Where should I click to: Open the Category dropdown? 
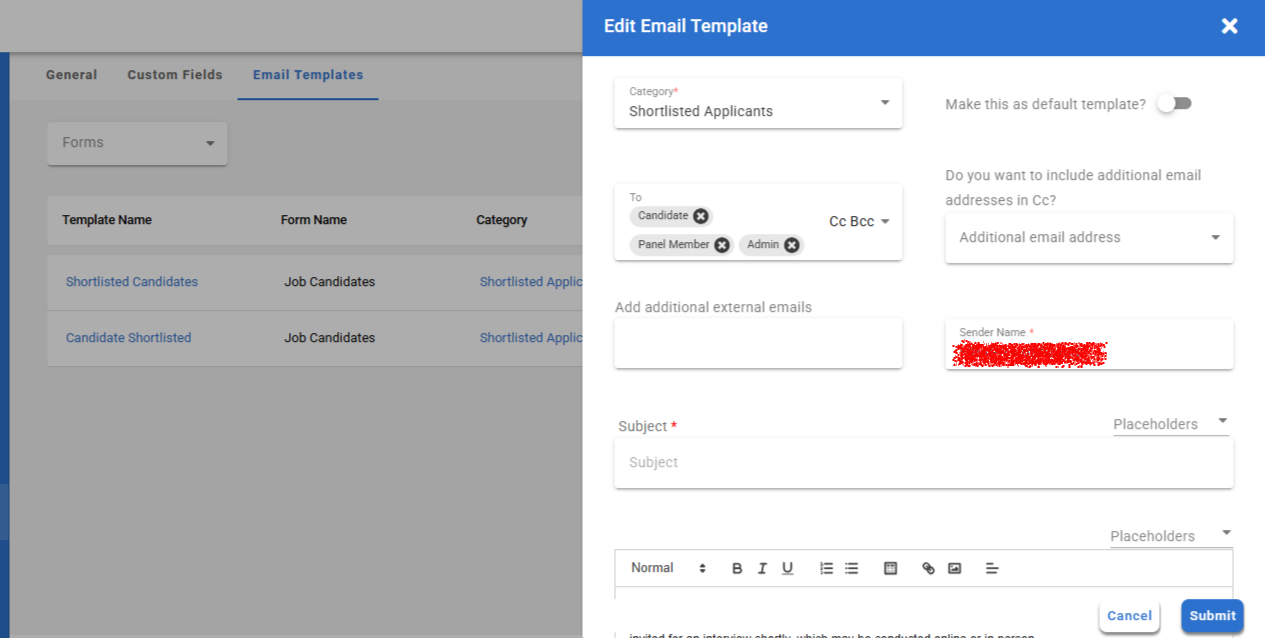[758, 103]
